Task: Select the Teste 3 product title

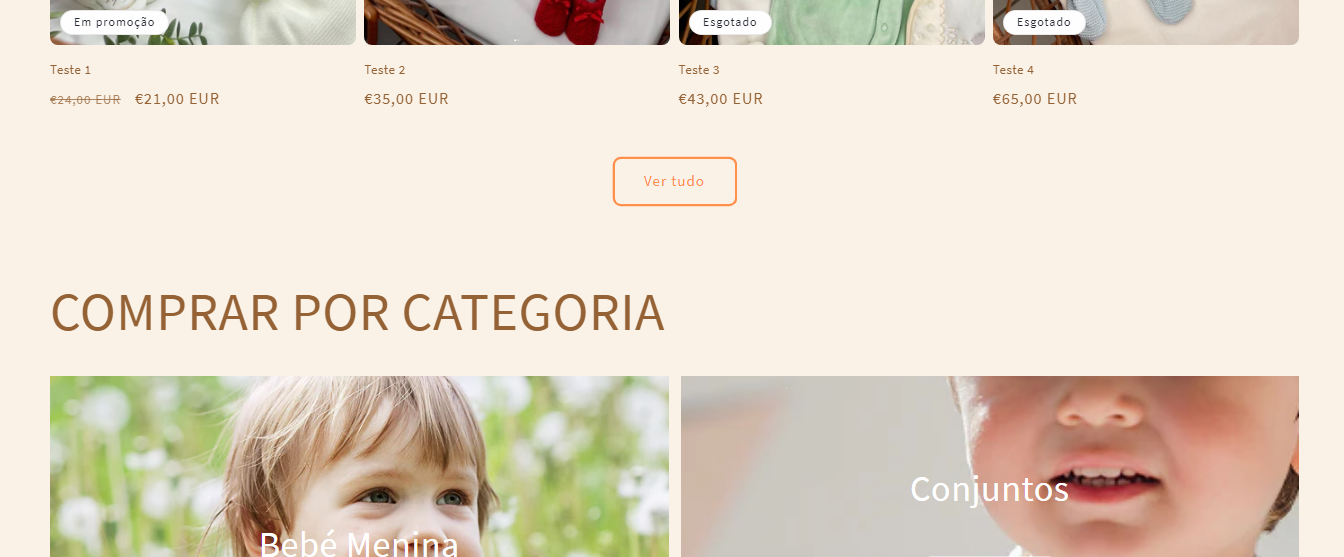Action: point(699,70)
